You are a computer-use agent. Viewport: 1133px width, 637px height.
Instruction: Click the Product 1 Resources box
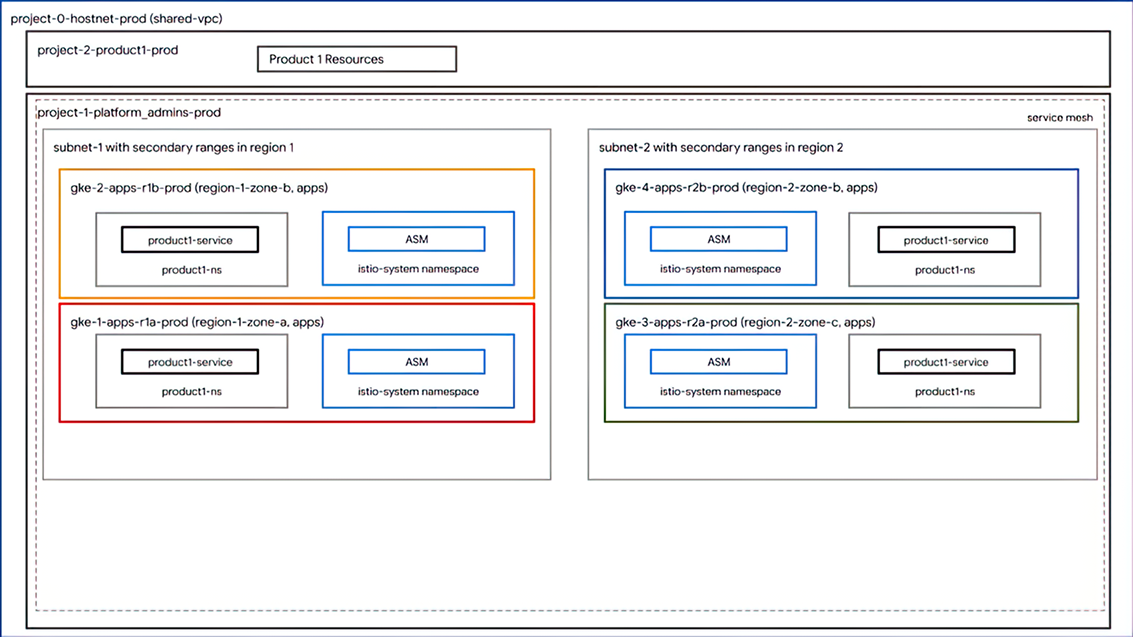click(x=357, y=59)
